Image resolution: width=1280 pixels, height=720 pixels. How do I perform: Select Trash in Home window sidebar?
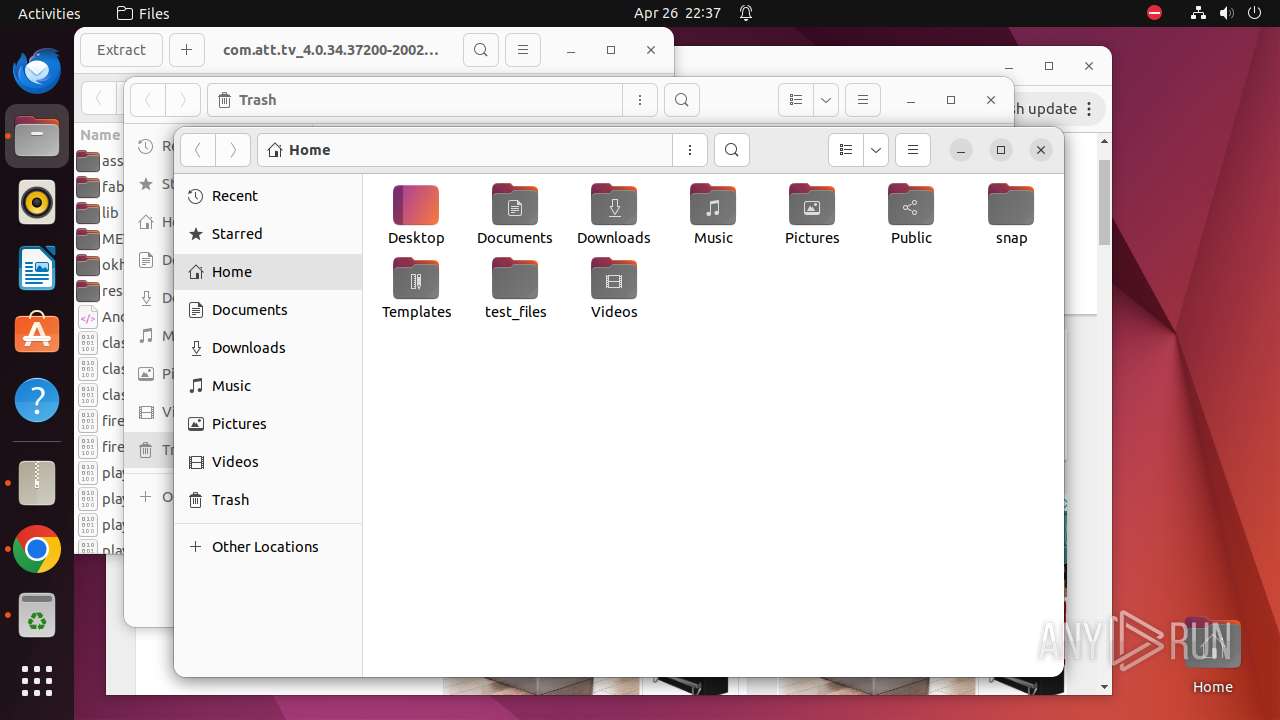point(268,500)
